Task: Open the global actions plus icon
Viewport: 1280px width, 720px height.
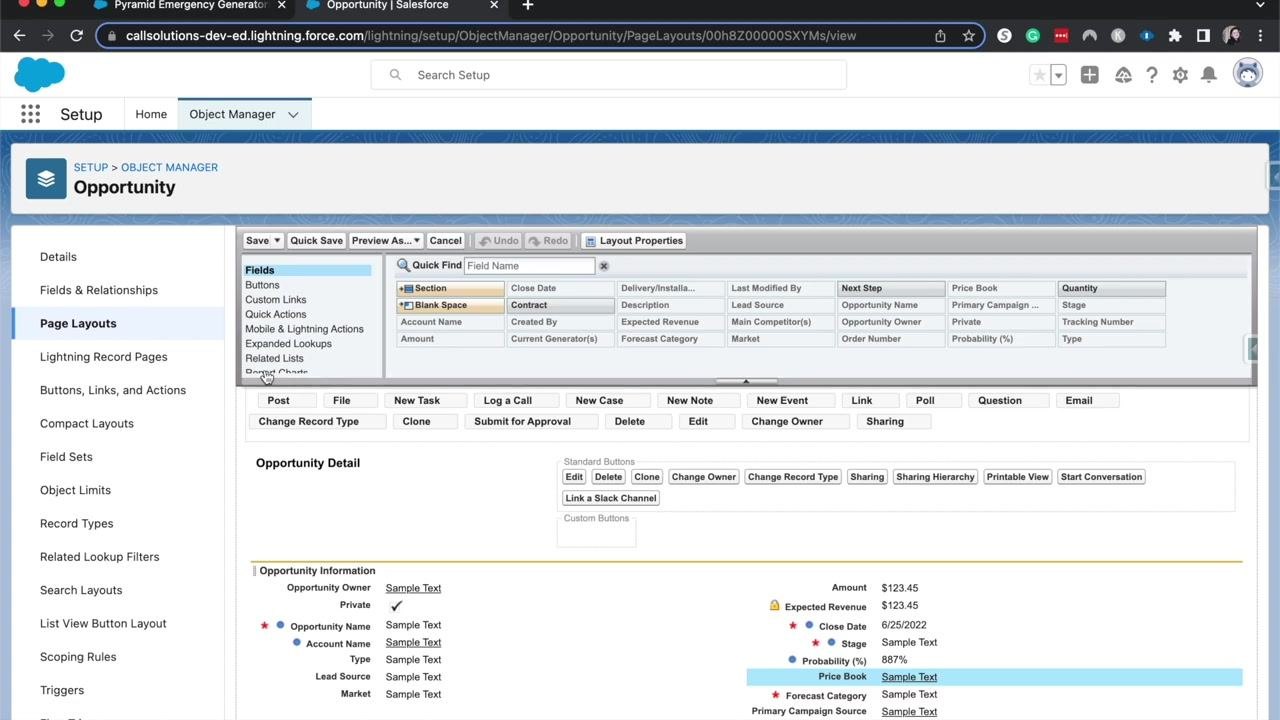Action: [1090, 75]
